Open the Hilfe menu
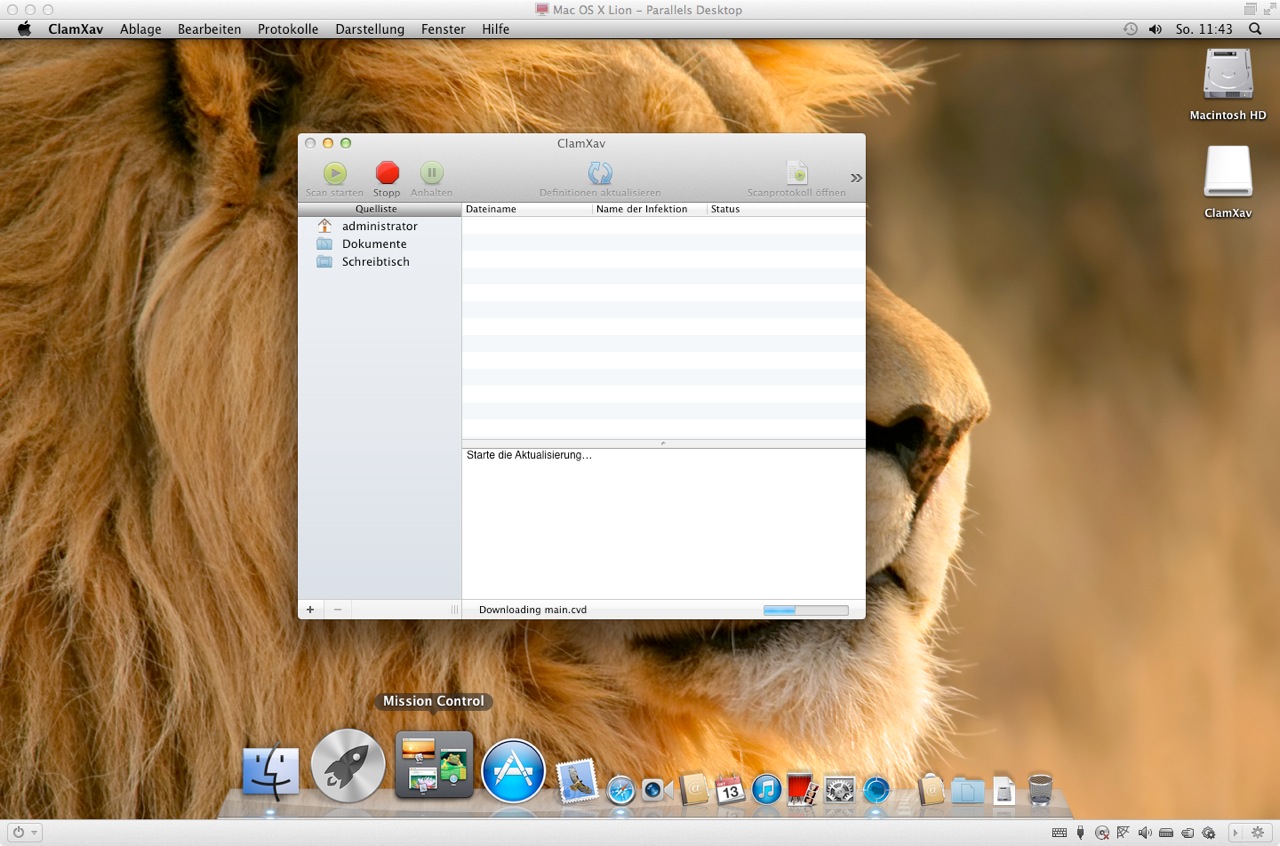1280x846 pixels. point(496,29)
